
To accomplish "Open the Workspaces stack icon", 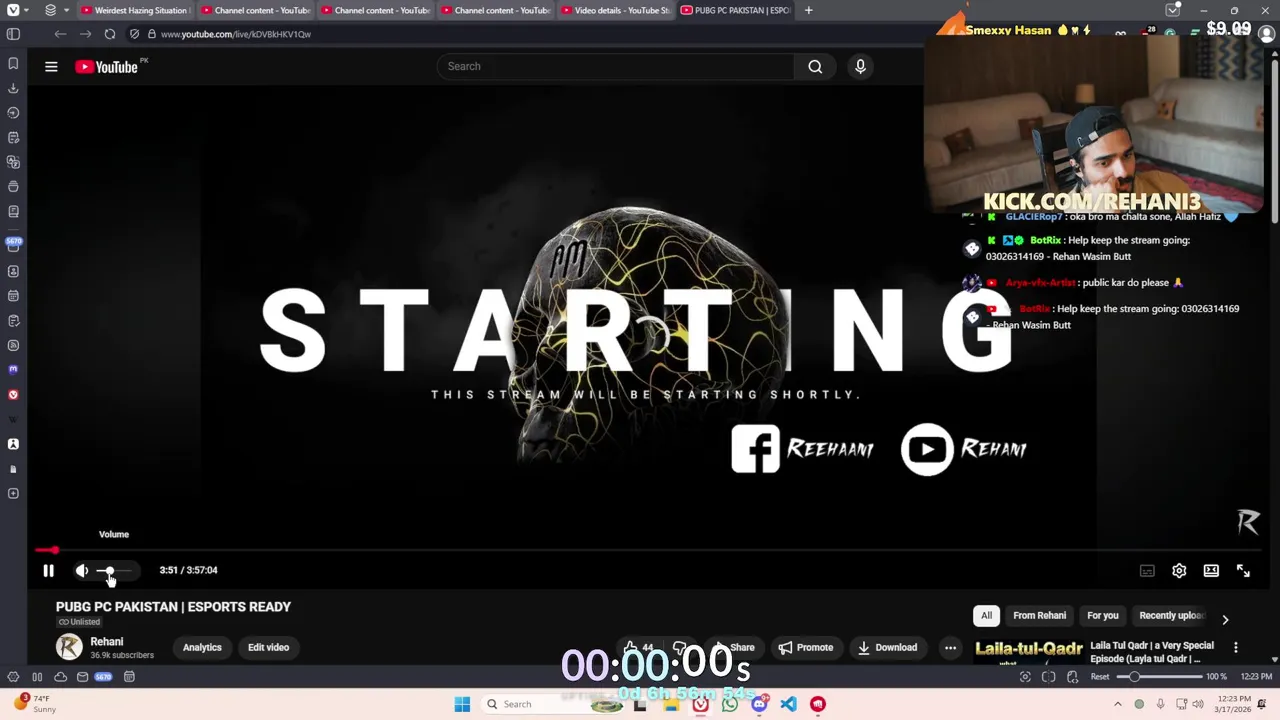I will tap(50, 10).
